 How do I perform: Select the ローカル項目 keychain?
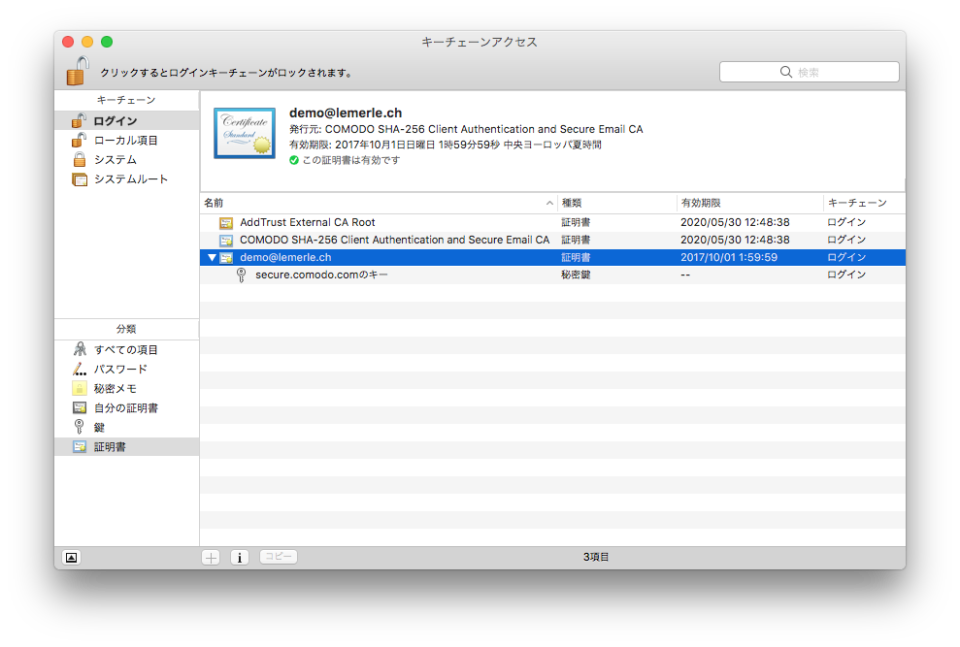pos(125,140)
